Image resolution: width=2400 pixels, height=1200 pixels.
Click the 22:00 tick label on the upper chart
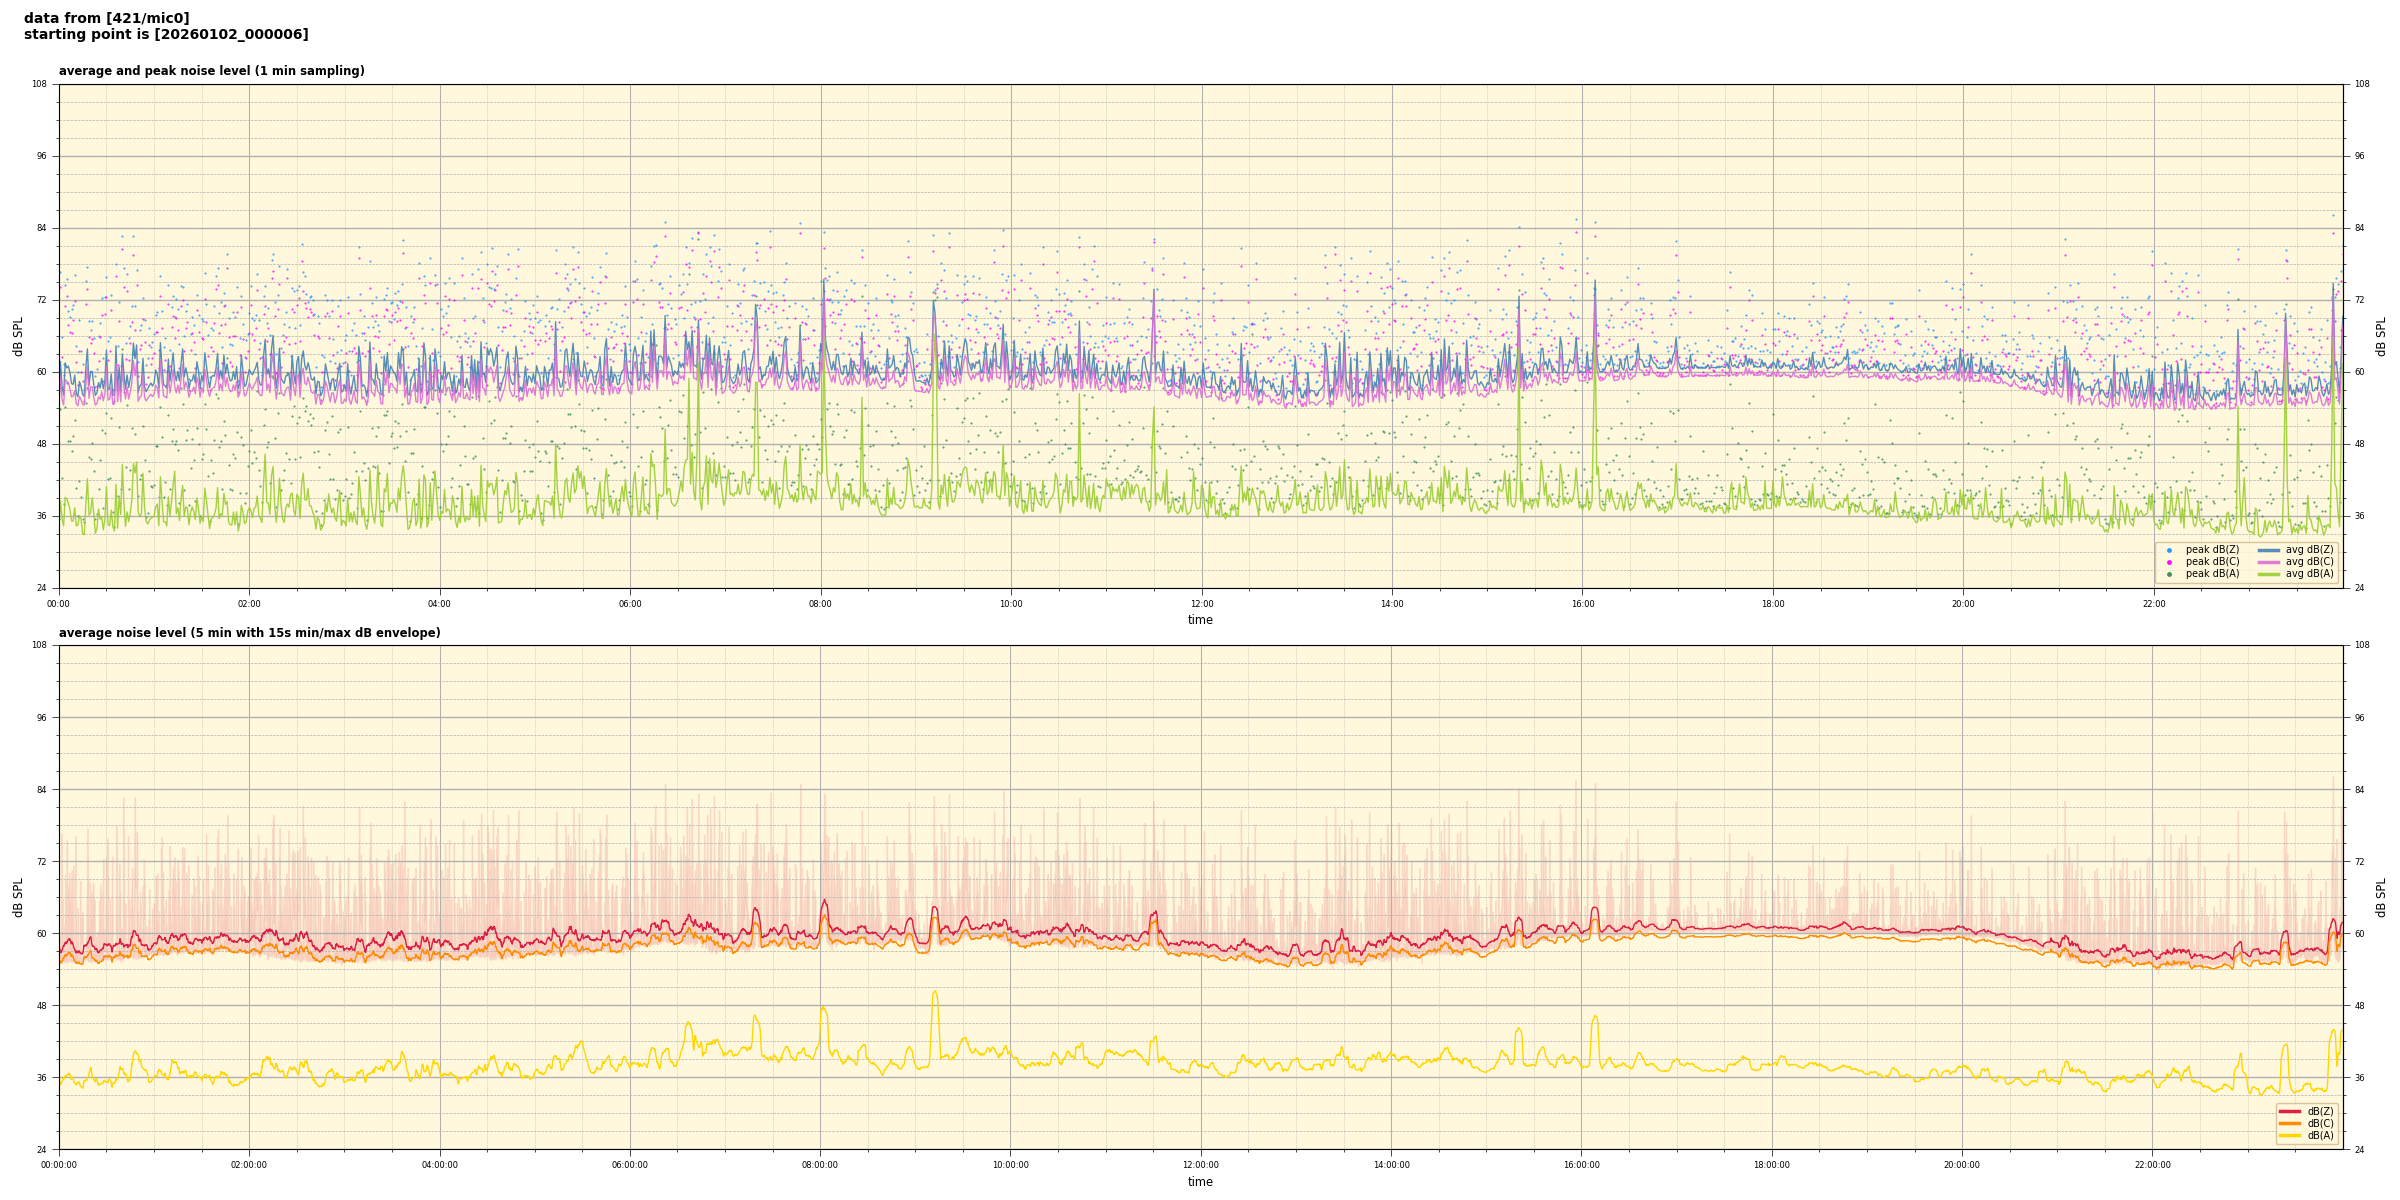pos(2153,604)
